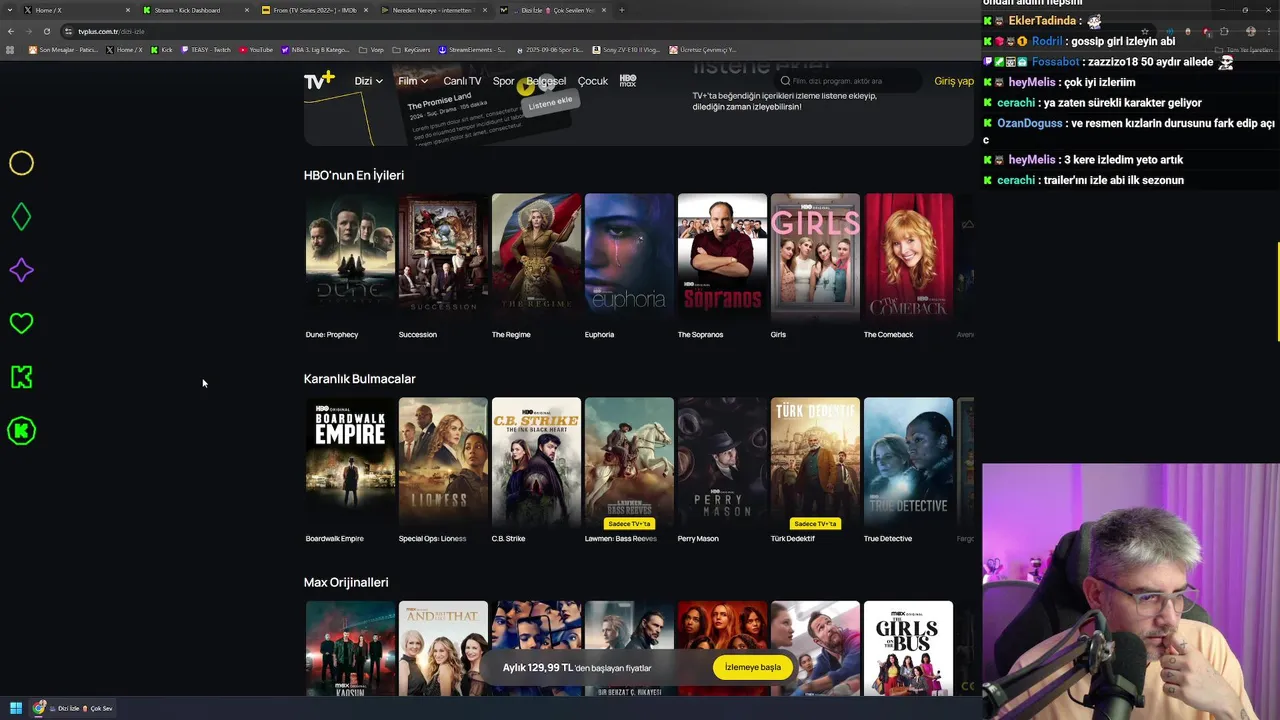Open The Comeback poster
Screen dimensions: 1280x720
pyautogui.click(x=908, y=258)
